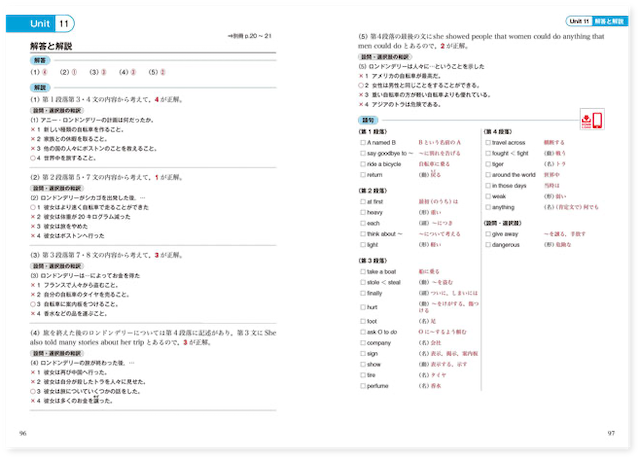Click the "(第 3 段落)" vocabulary heading
Image resolution: width=640 pixels, height=459 pixels.
[x=373, y=260]
